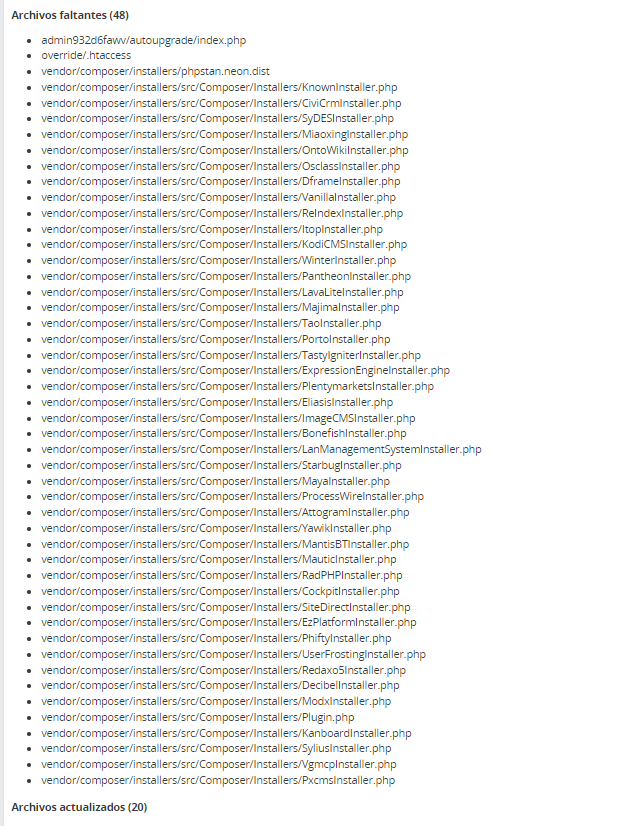The height and width of the screenshot is (826, 624).
Task: Click the ProcessWireInstaller.php file path
Action: [232, 496]
